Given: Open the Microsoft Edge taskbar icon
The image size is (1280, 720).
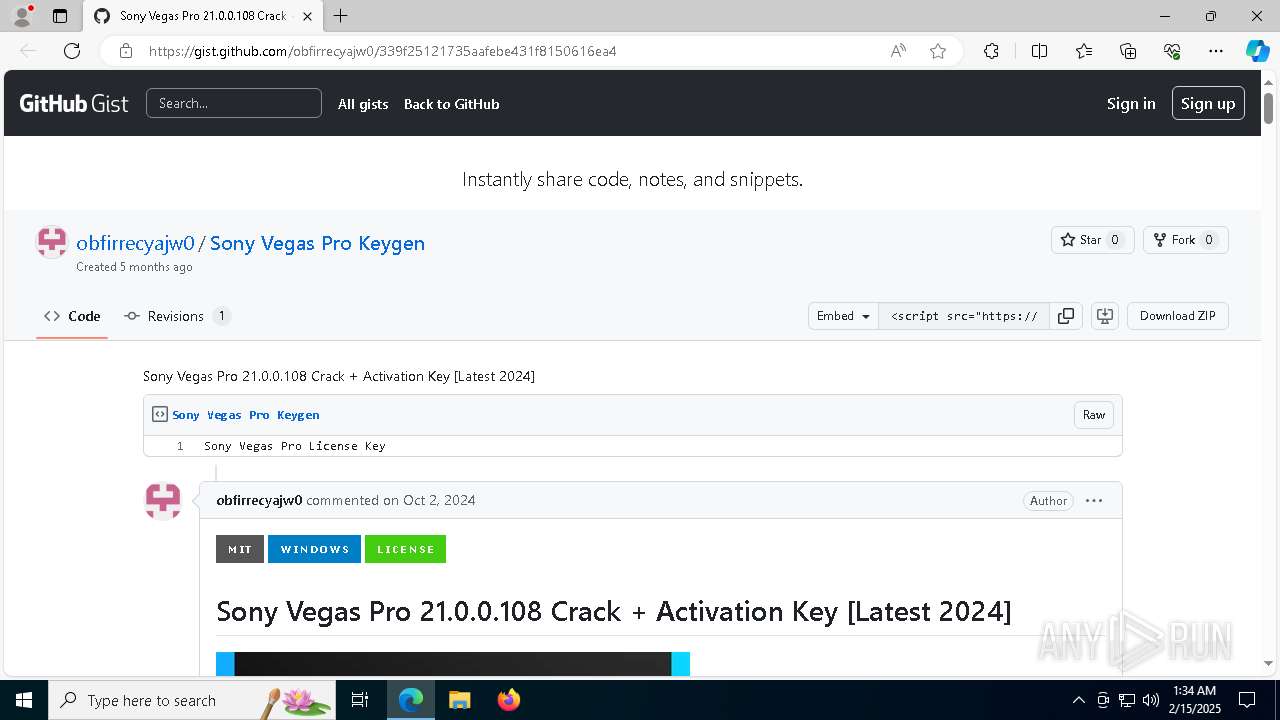Looking at the screenshot, I should tap(410, 700).
